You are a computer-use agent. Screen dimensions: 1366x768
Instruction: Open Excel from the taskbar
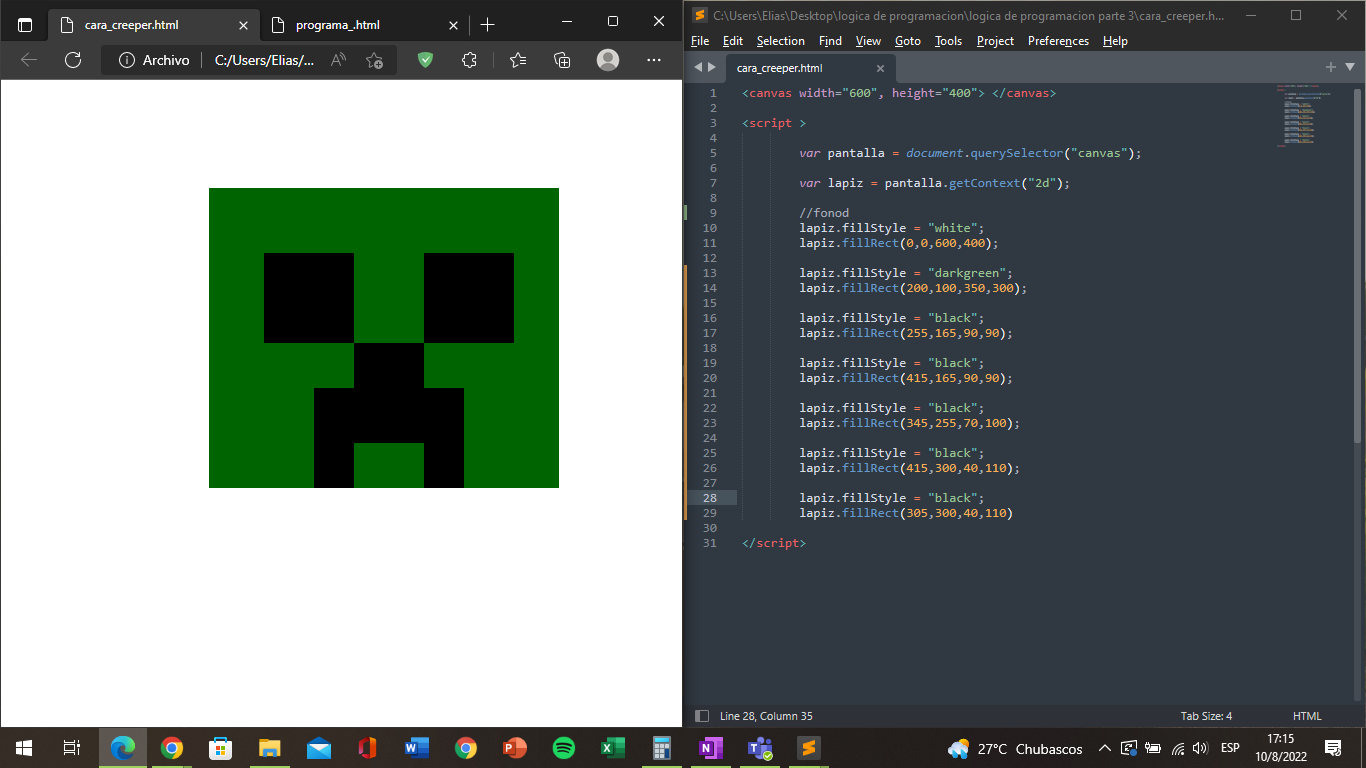[x=612, y=748]
